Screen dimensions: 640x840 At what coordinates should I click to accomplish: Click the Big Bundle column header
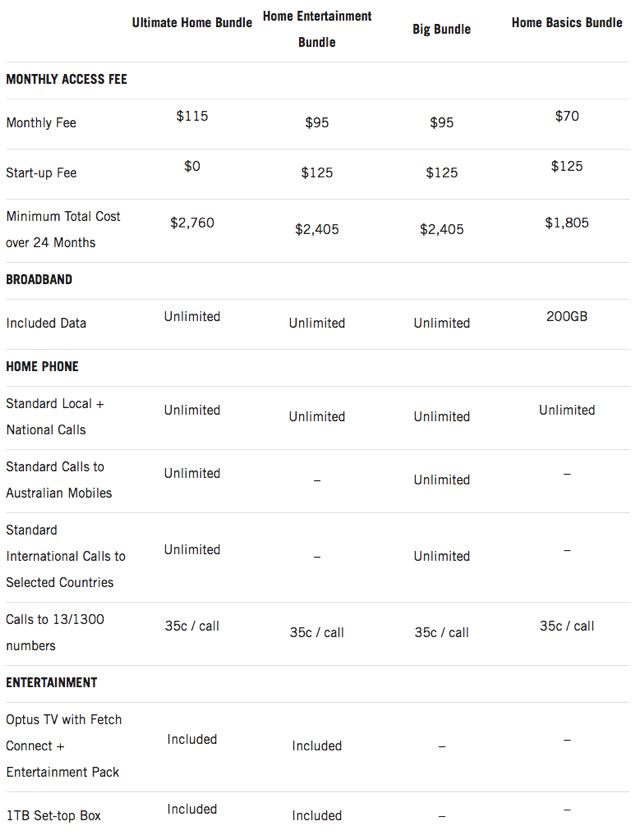coord(441,29)
